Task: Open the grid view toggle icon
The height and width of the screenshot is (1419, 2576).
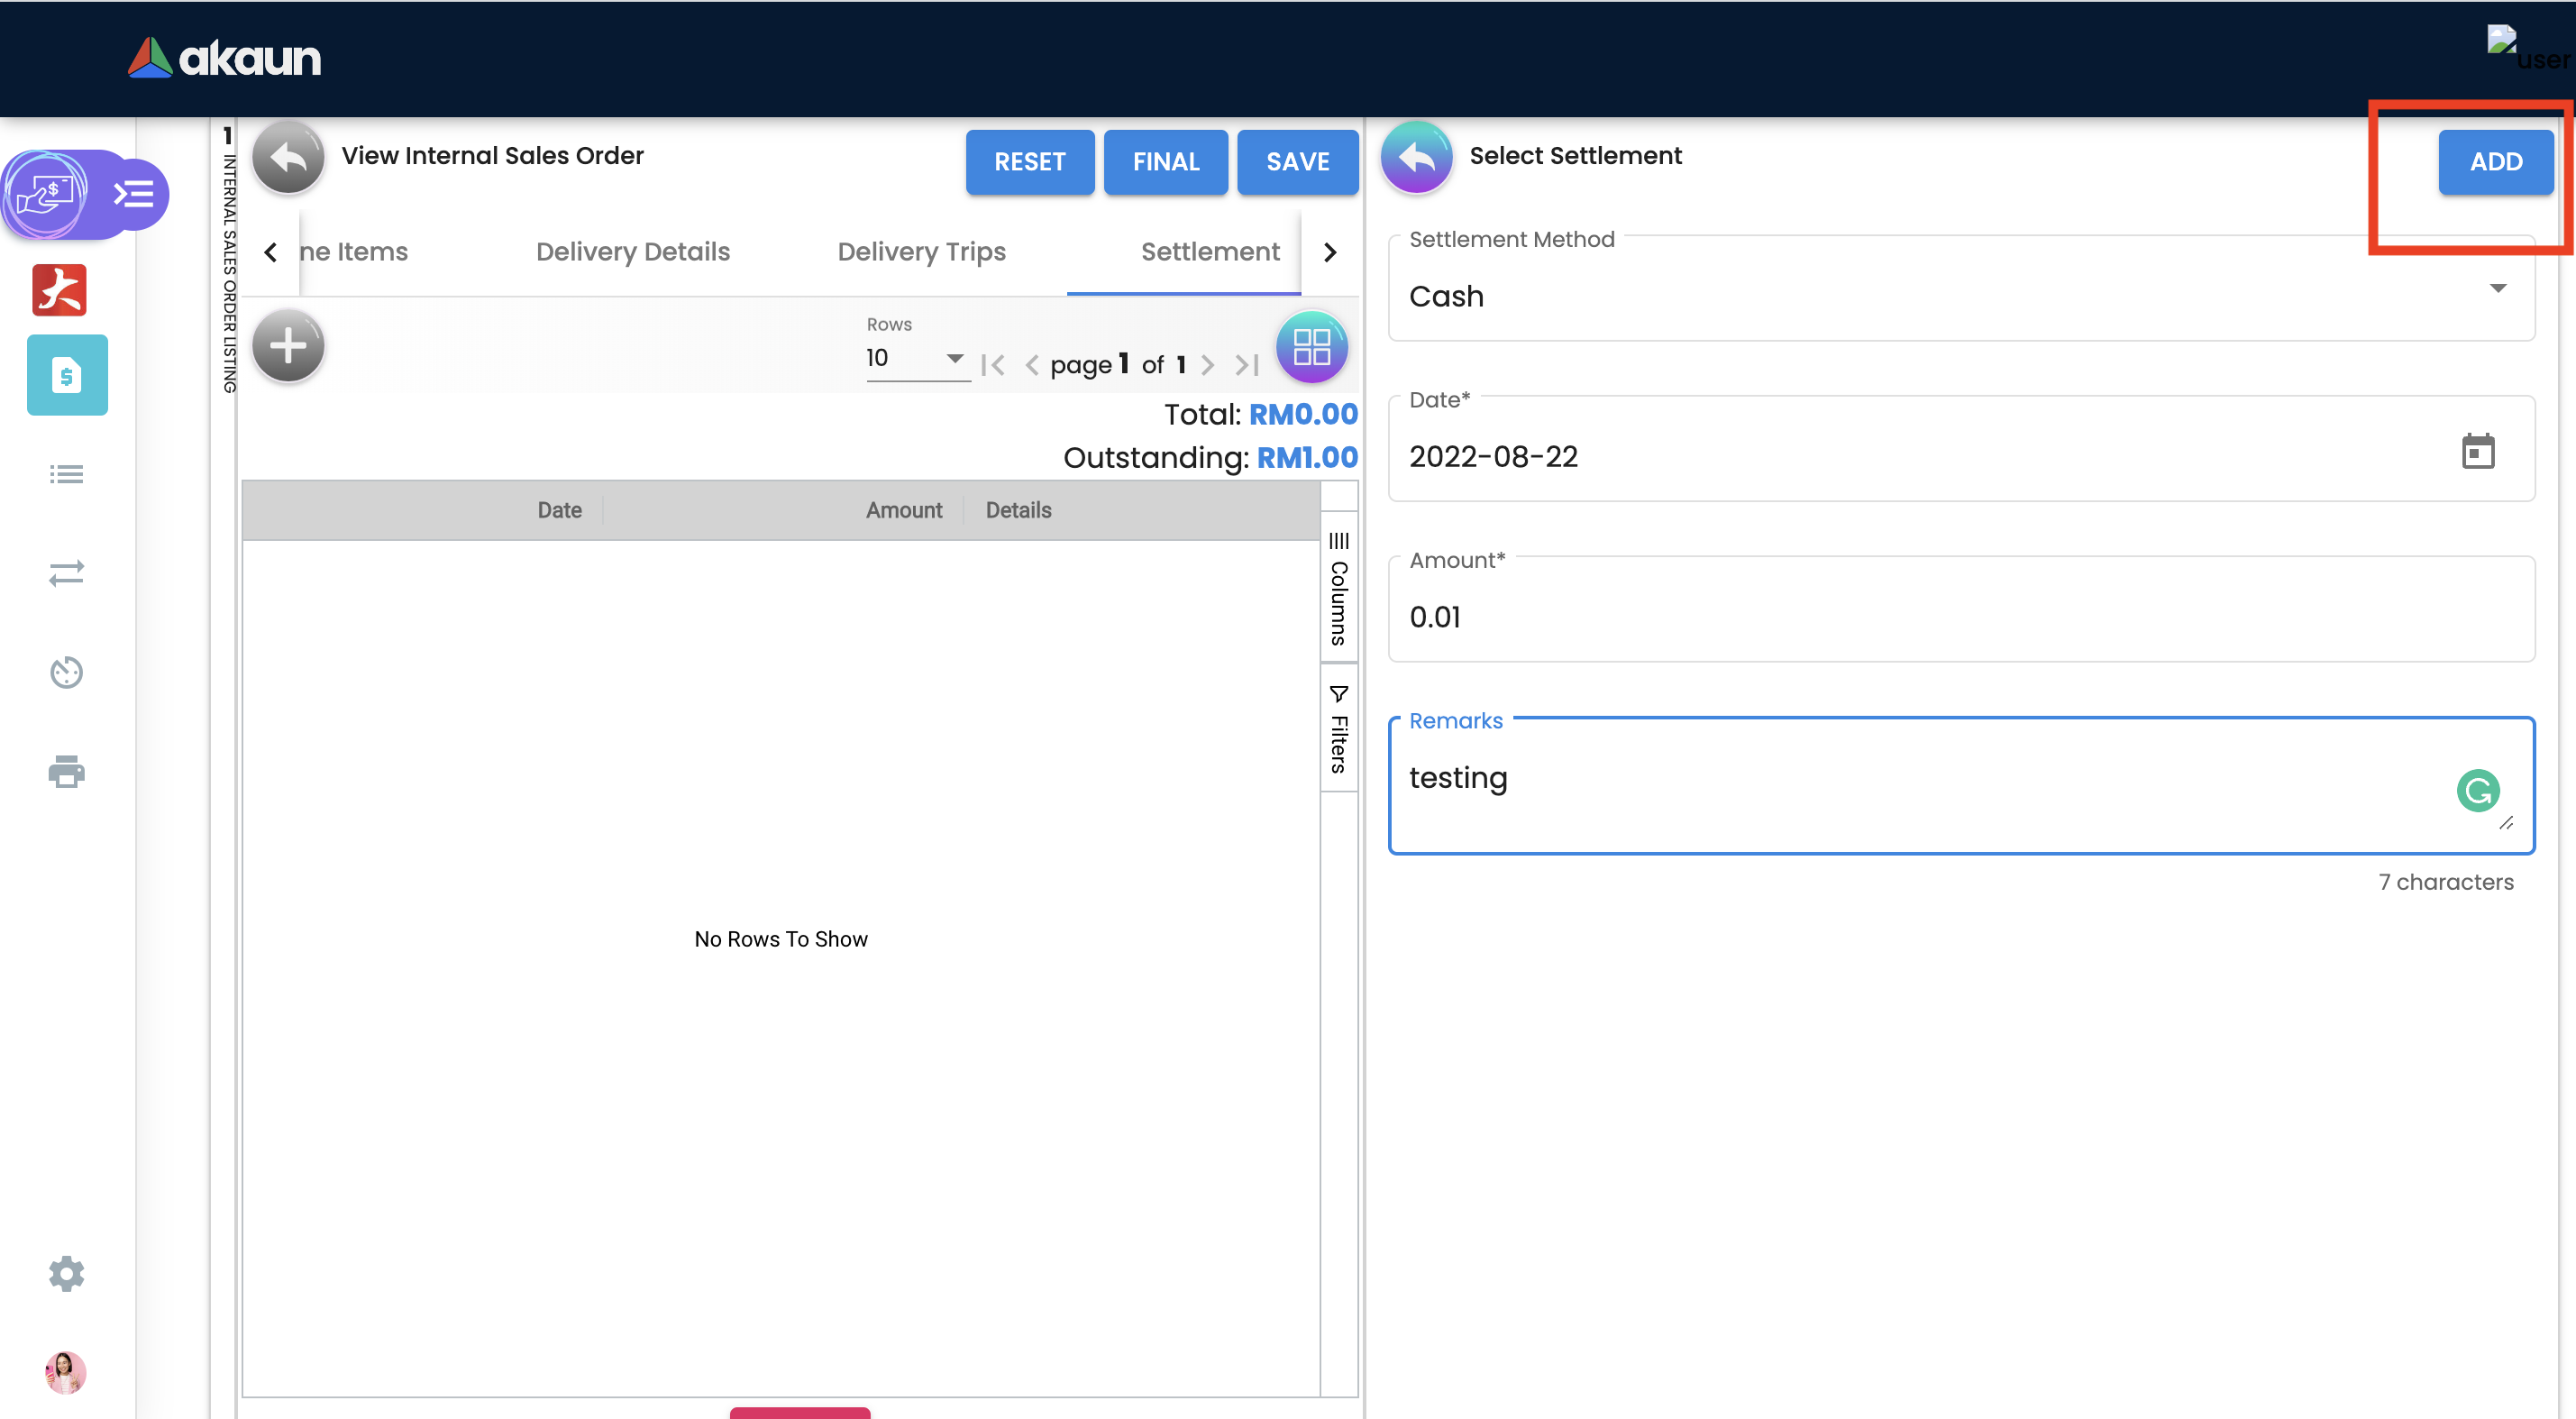Action: click(x=1311, y=347)
